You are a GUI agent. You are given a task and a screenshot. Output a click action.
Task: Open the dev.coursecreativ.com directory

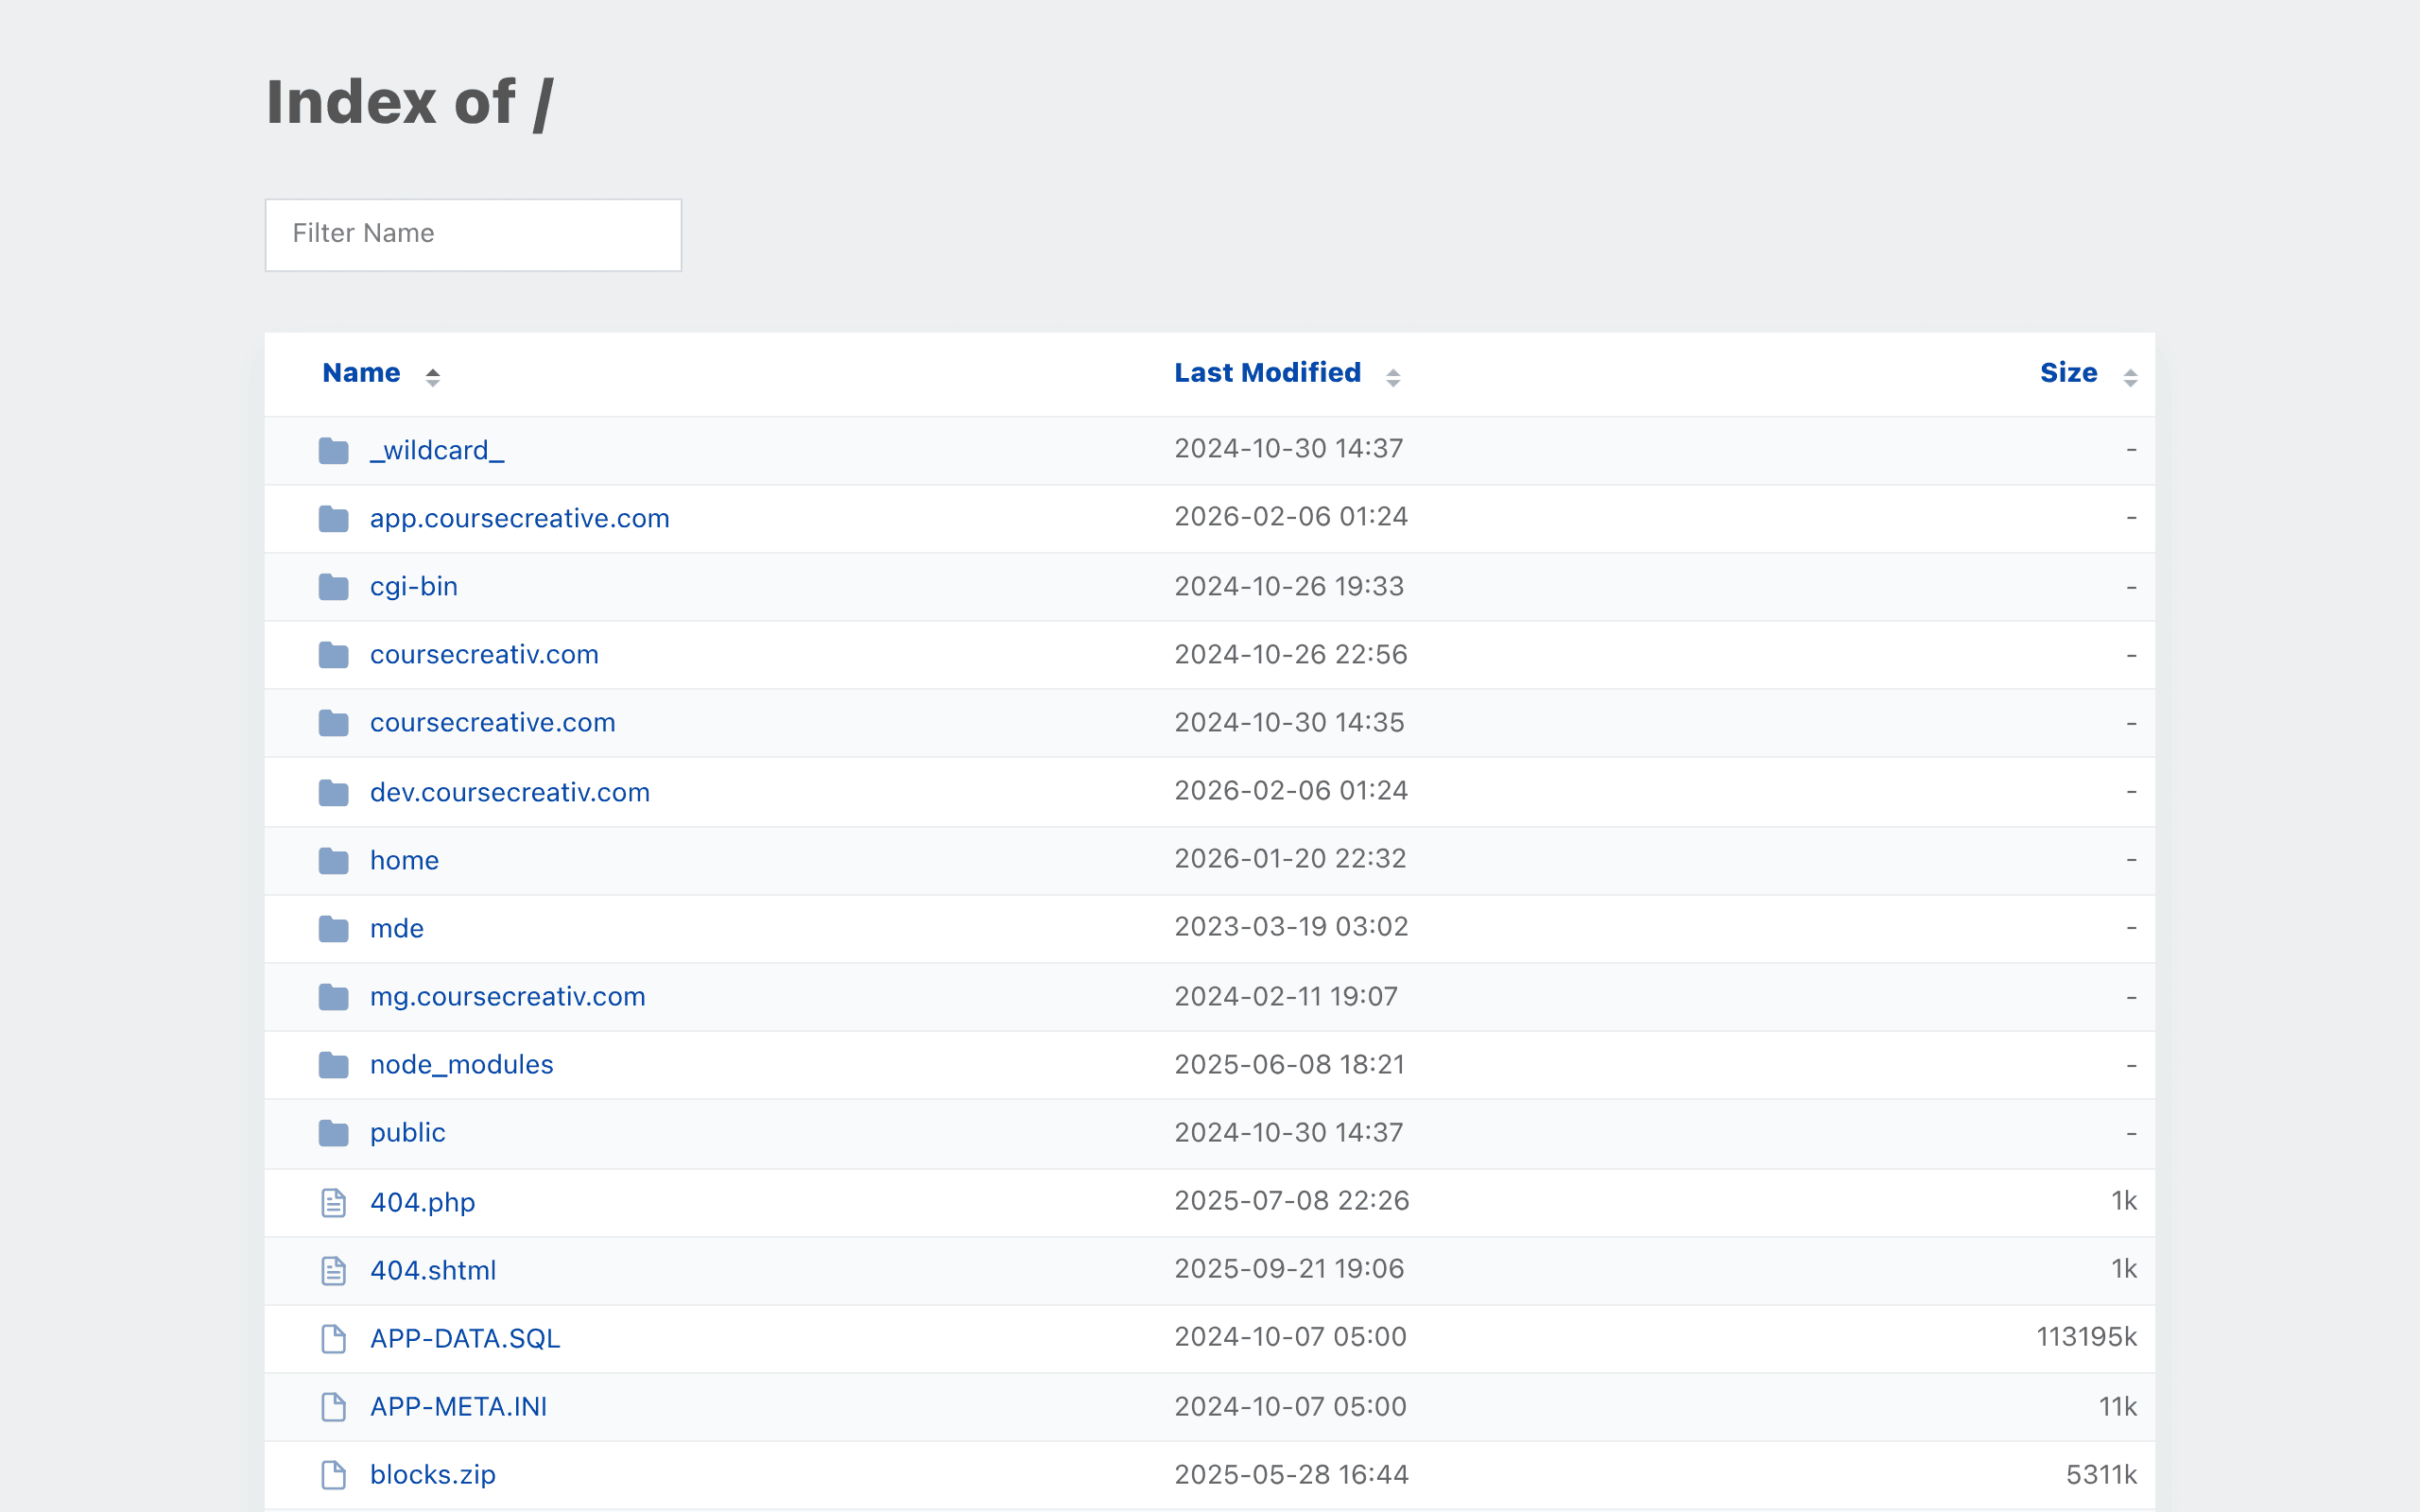(x=509, y=792)
